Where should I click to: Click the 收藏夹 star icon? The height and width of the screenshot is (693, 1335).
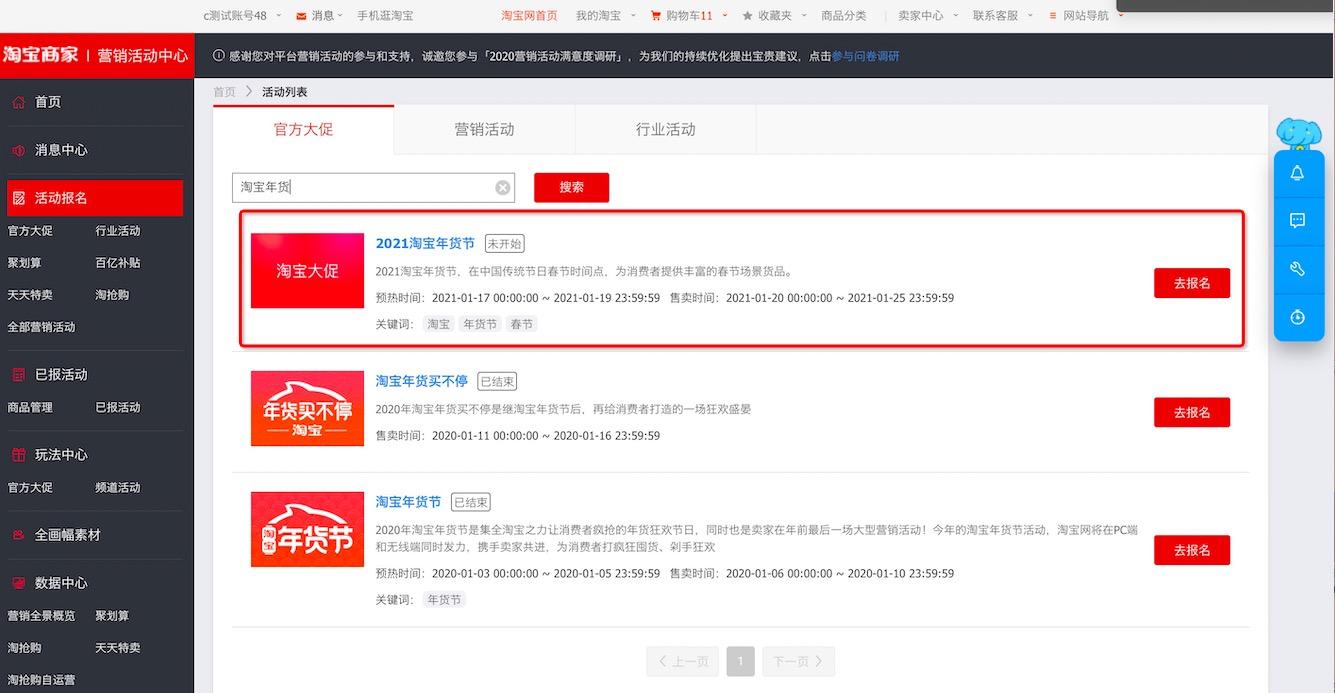747,16
